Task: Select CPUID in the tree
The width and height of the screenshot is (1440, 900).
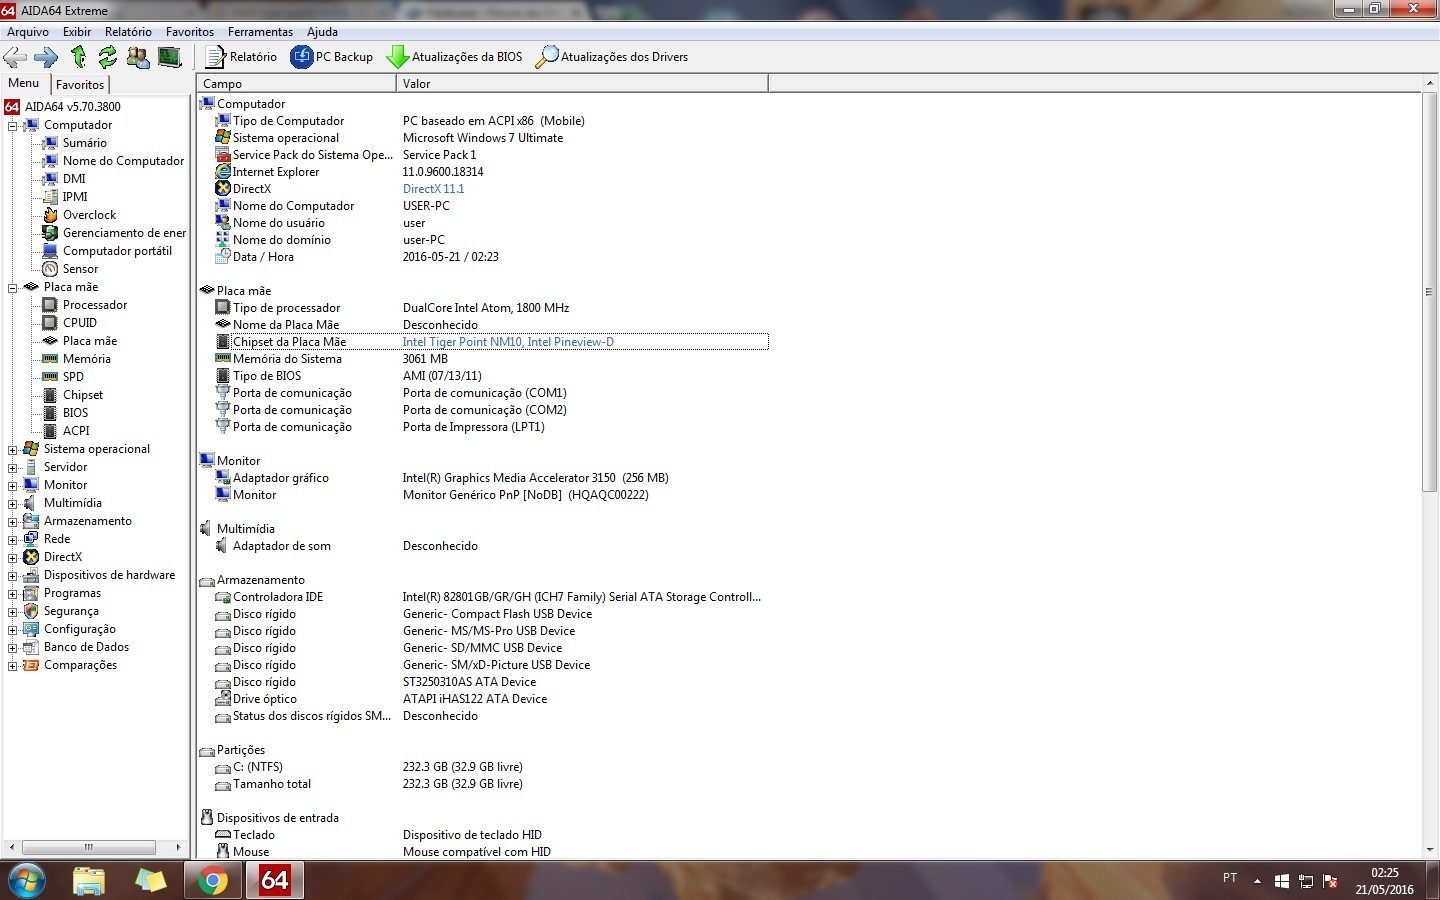Action: coord(80,323)
